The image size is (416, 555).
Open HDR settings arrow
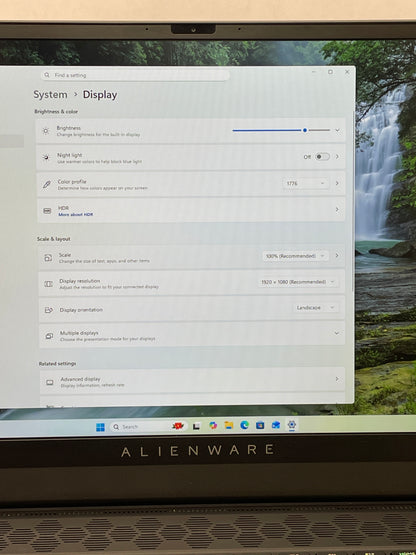(x=337, y=210)
